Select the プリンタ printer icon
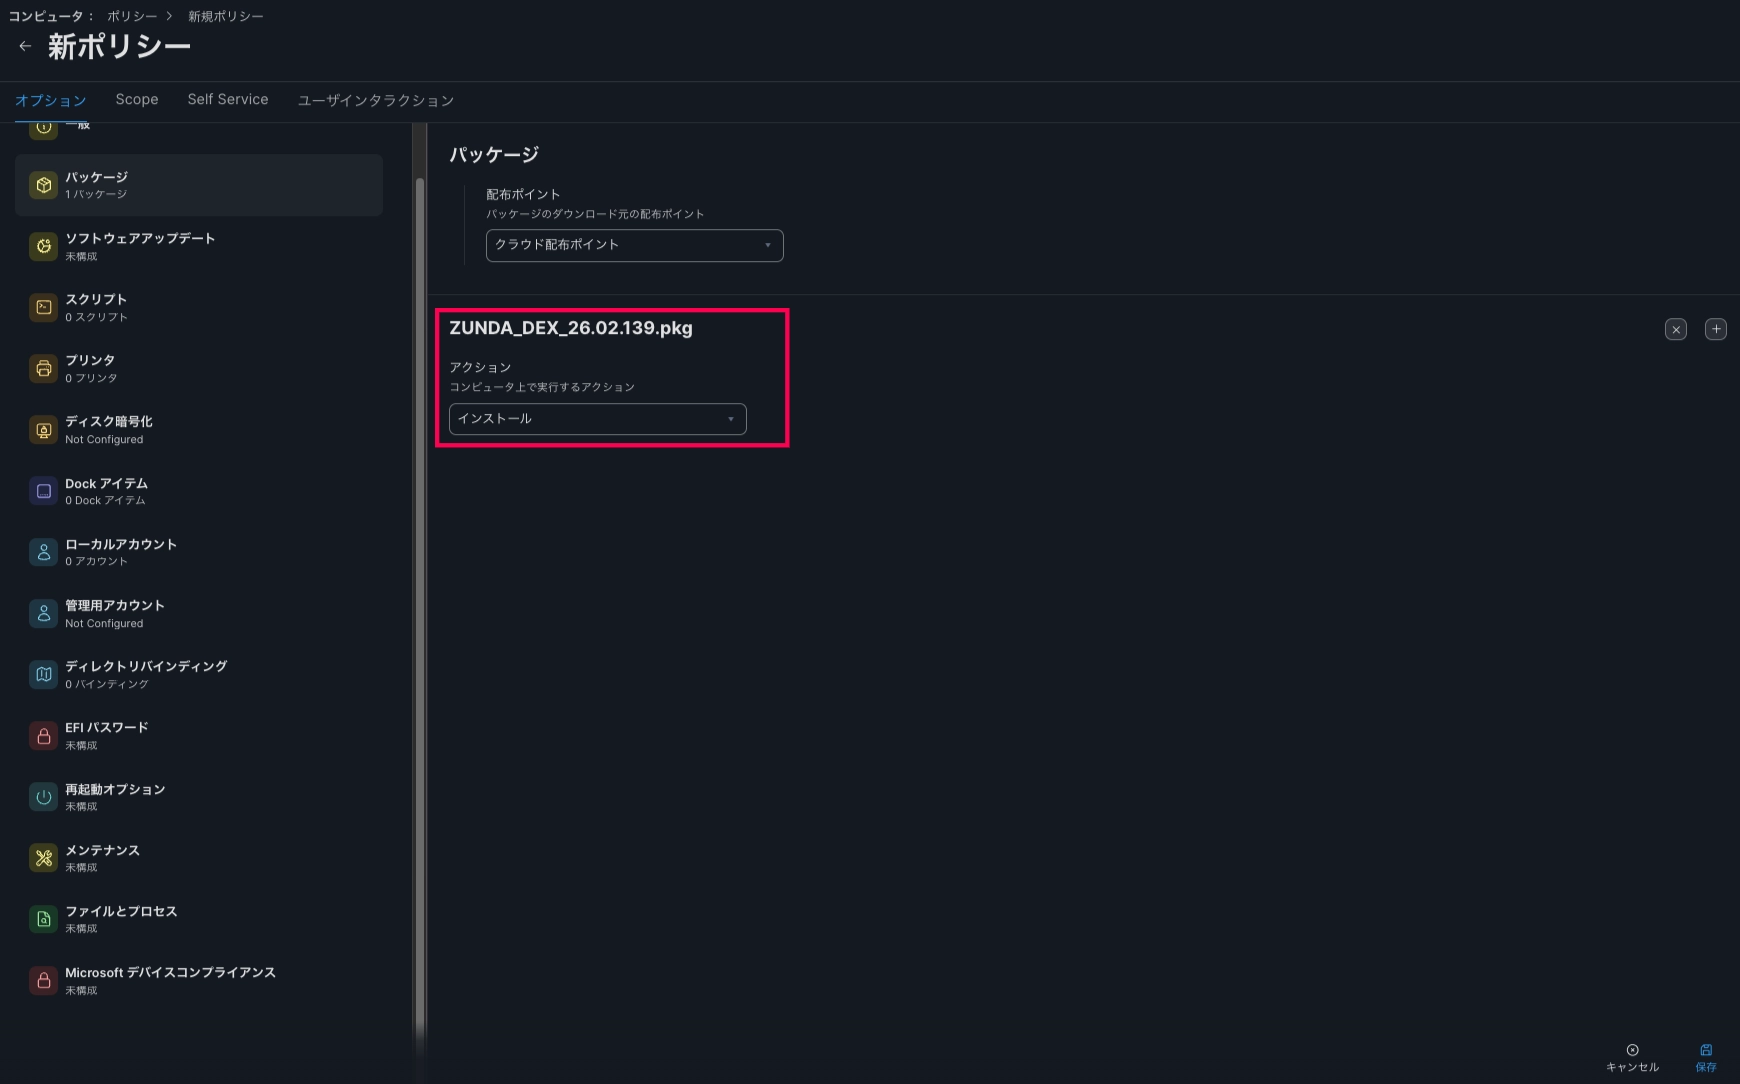 coord(43,368)
